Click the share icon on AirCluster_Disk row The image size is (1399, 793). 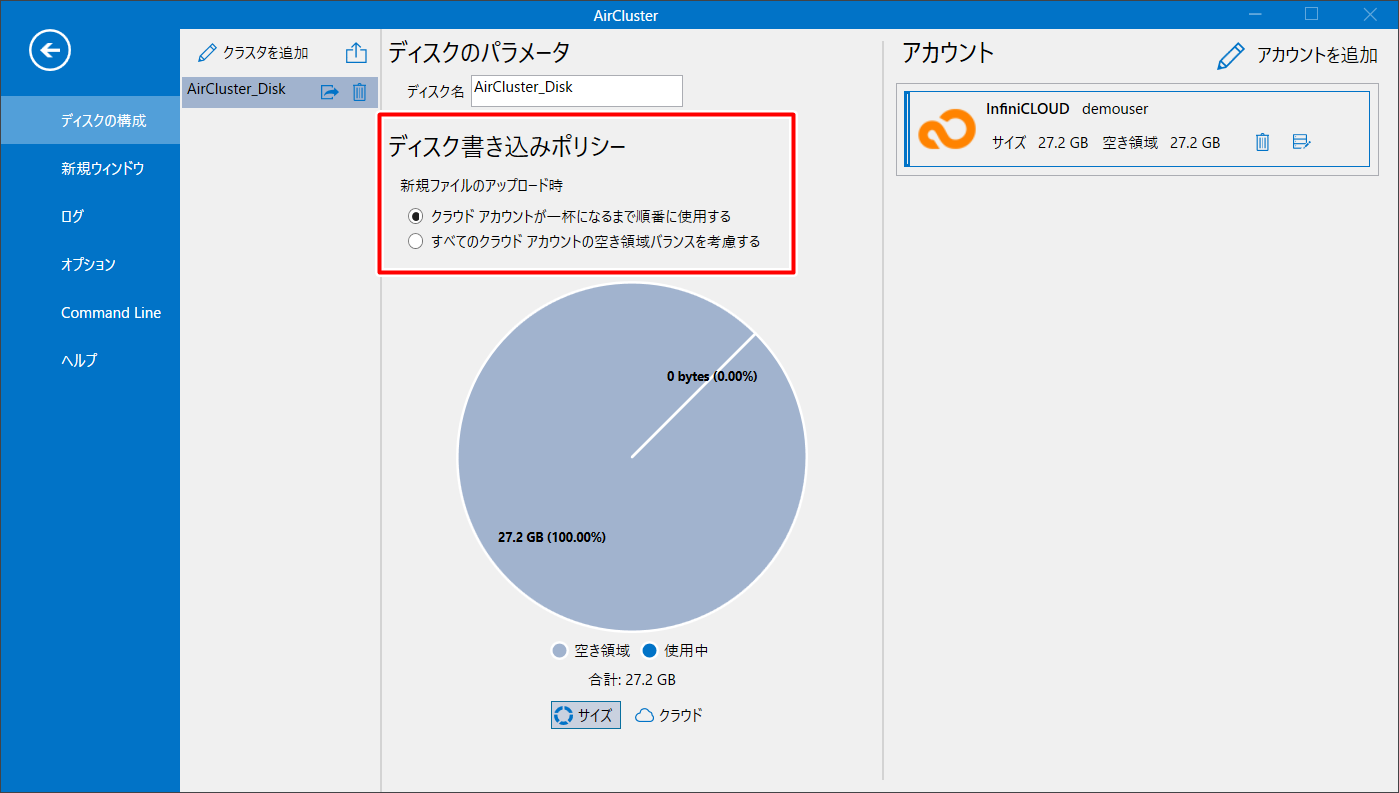click(x=329, y=92)
